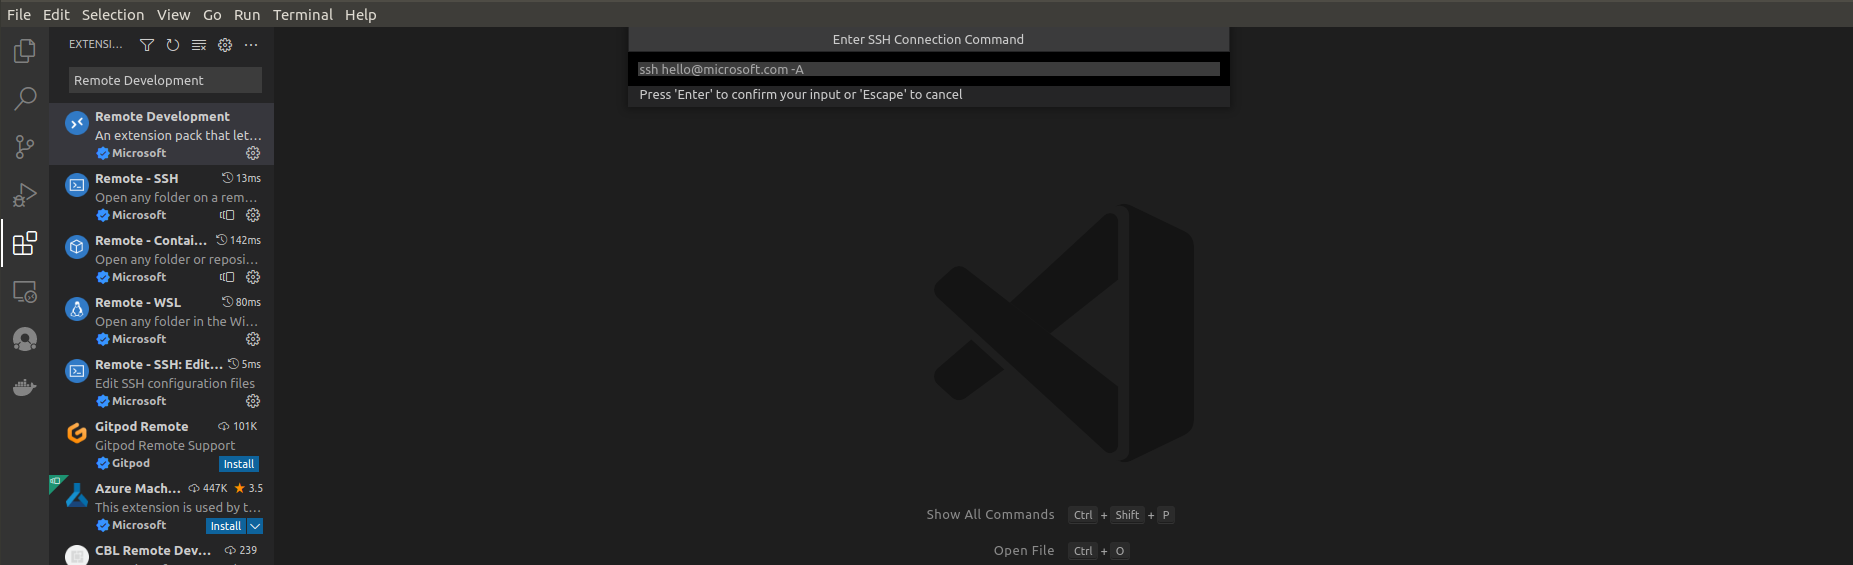Select the Remote Development extension entry
Image resolution: width=1853 pixels, height=565 pixels.
coord(162,134)
